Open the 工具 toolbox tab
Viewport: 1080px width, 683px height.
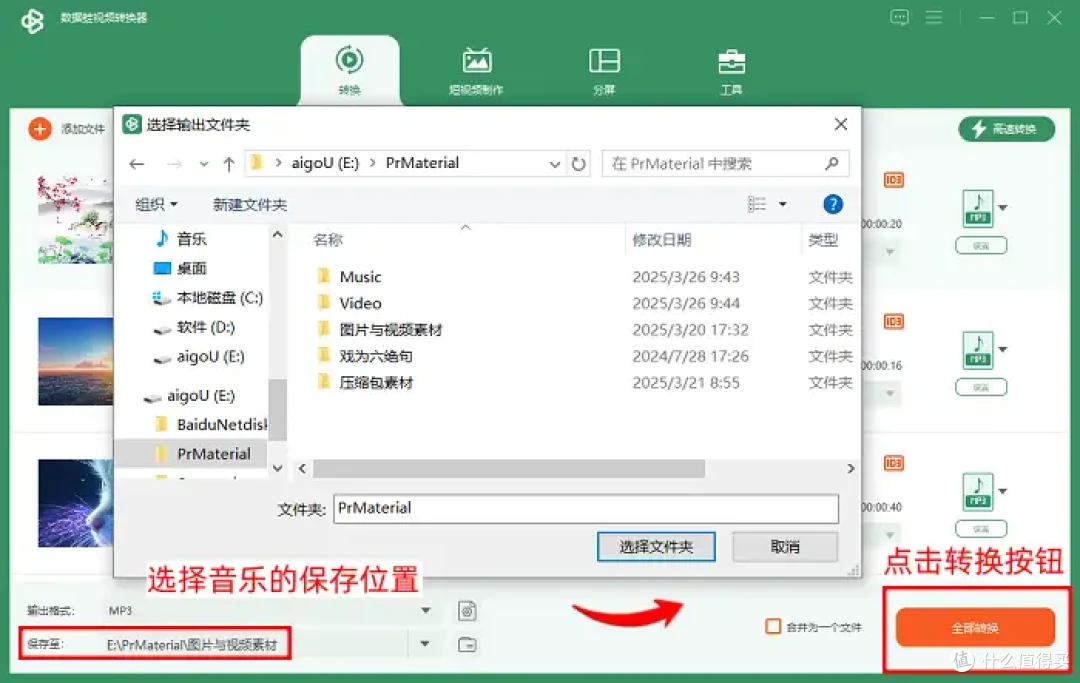[x=731, y=72]
